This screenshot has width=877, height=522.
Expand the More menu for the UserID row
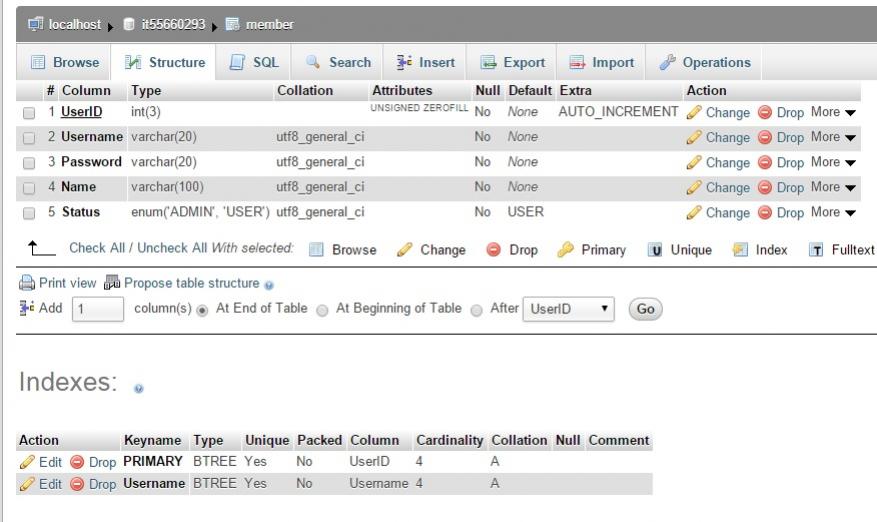click(x=833, y=112)
